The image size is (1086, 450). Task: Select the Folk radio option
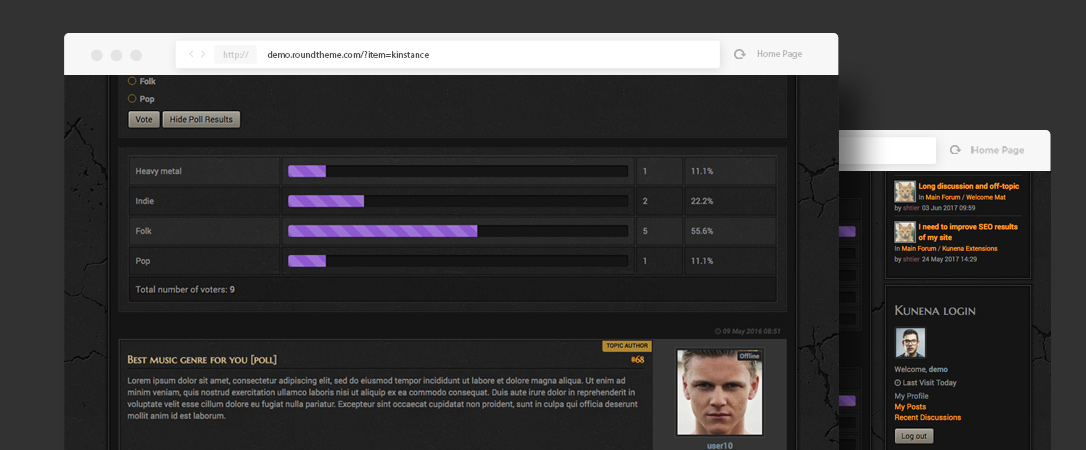coord(132,81)
